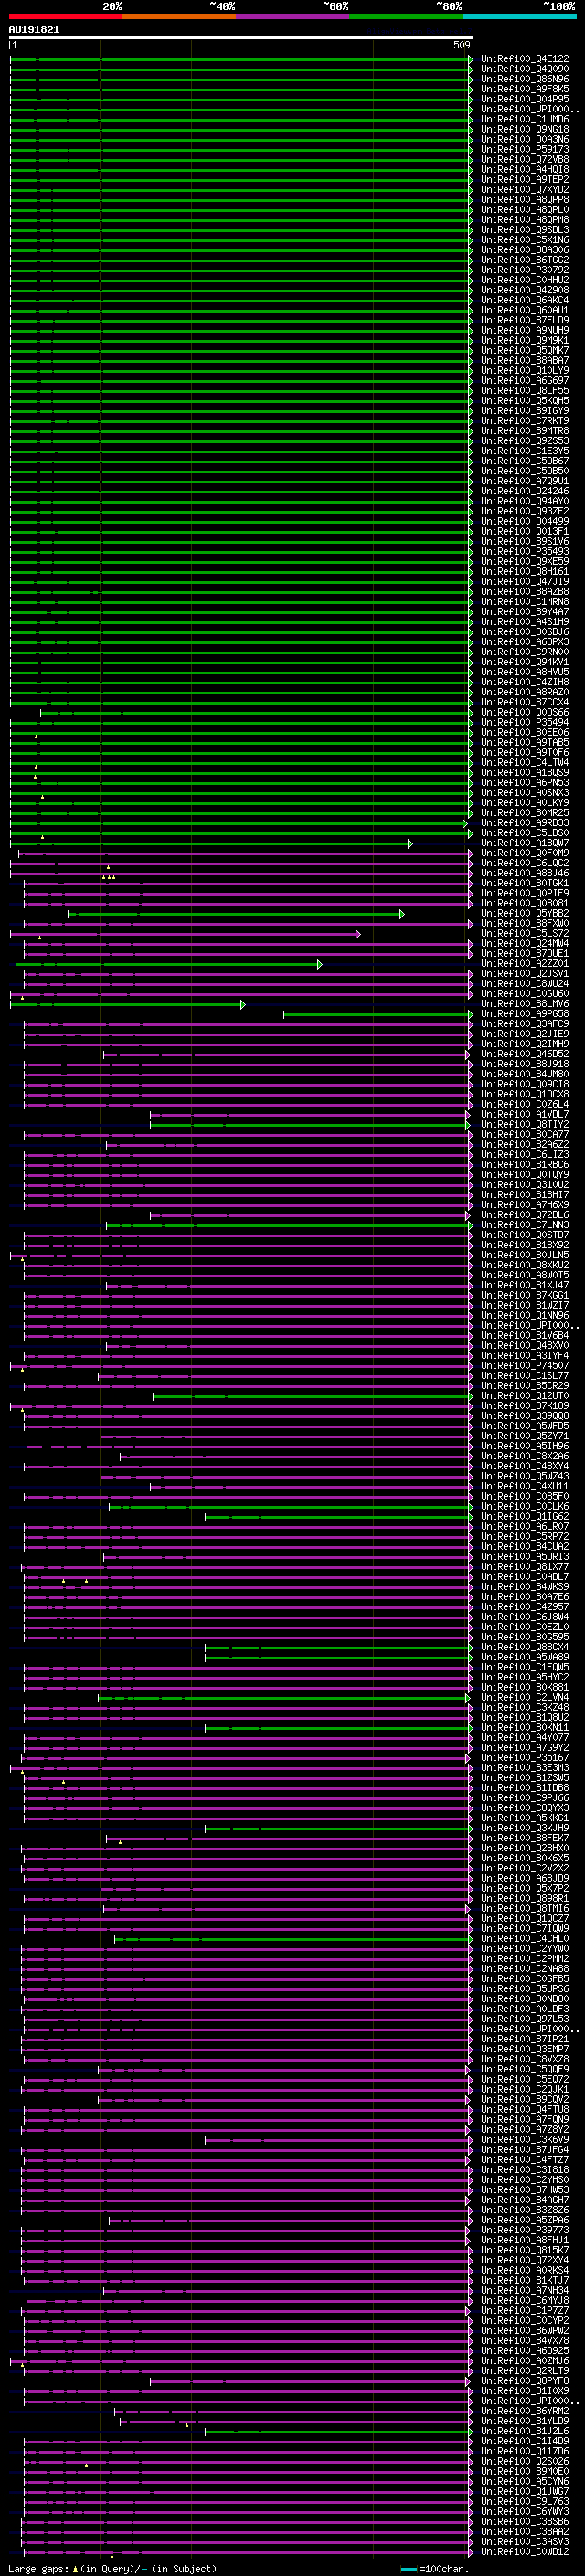This screenshot has height=2576, width=585.
Task: Select hit label UniRef100_Q9SDL3
Action: coord(525,230)
